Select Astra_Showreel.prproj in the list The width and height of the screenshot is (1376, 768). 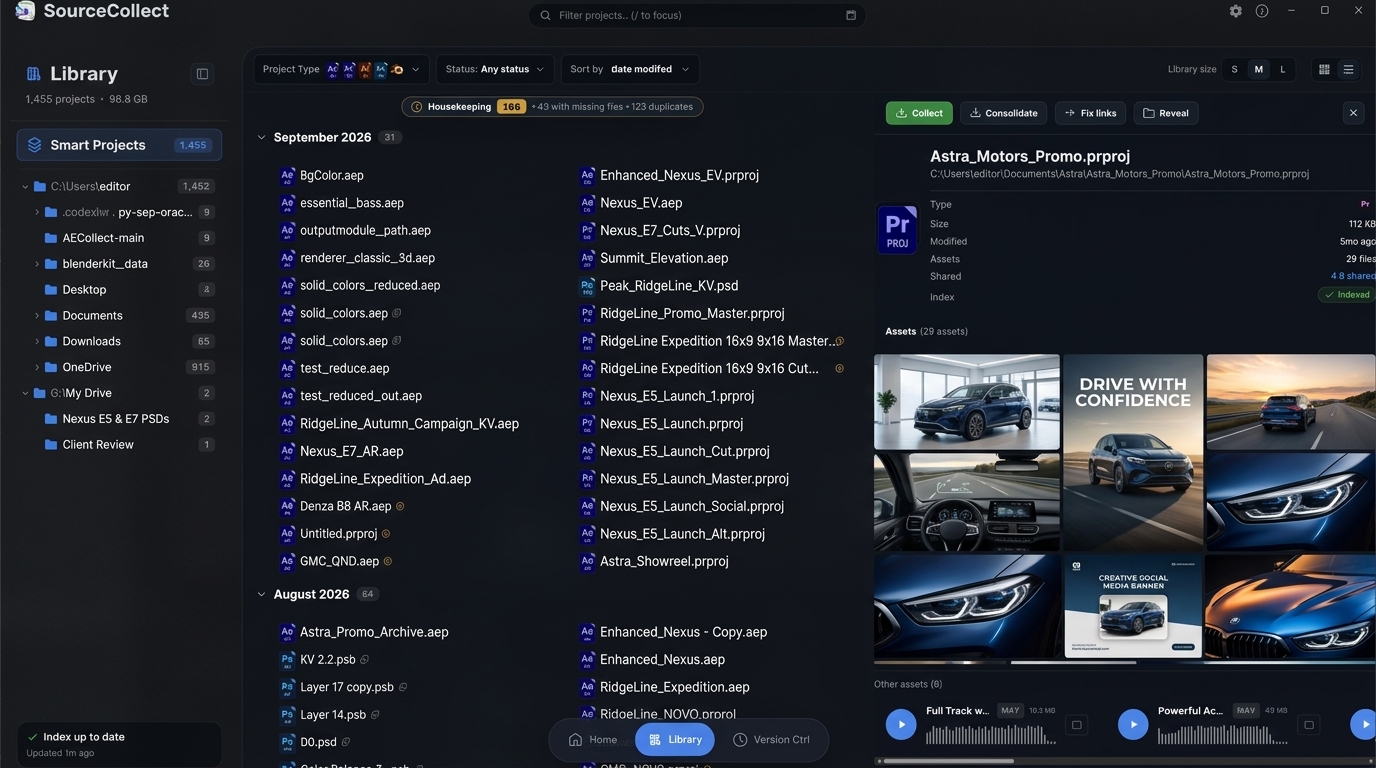click(664, 562)
